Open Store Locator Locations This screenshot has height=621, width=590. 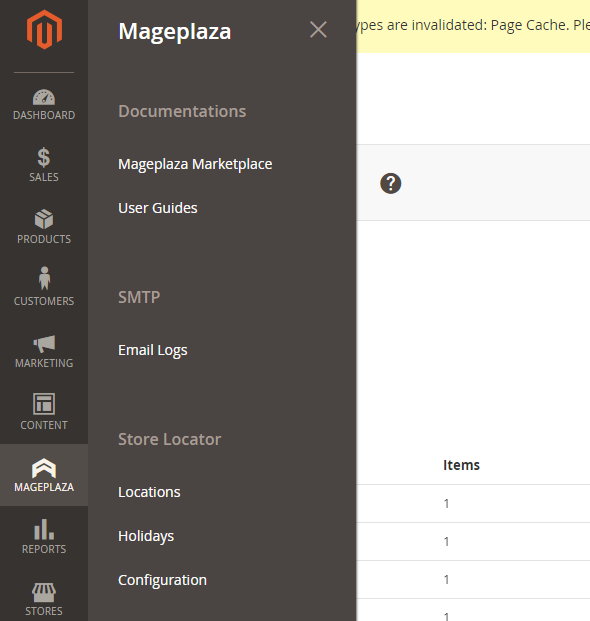point(149,492)
